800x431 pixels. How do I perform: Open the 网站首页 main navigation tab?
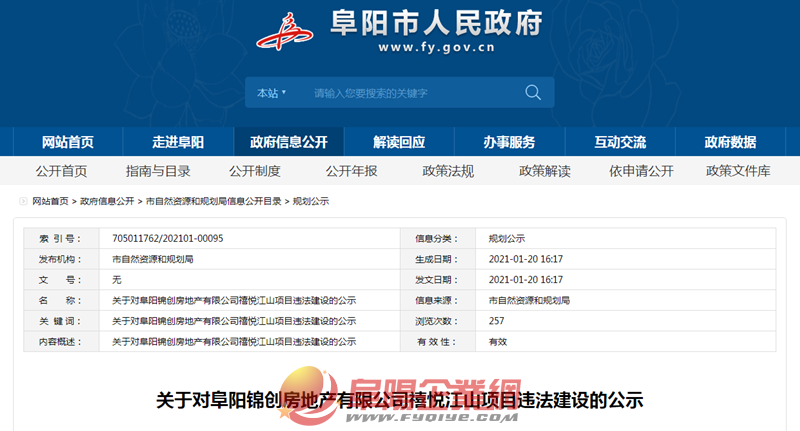coord(68,142)
